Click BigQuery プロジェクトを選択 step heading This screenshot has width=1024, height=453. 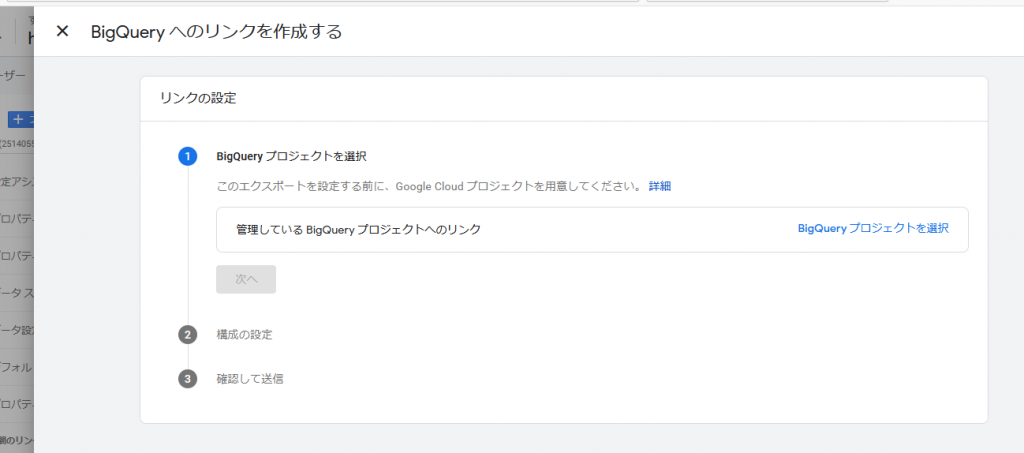tap(291, 157)
